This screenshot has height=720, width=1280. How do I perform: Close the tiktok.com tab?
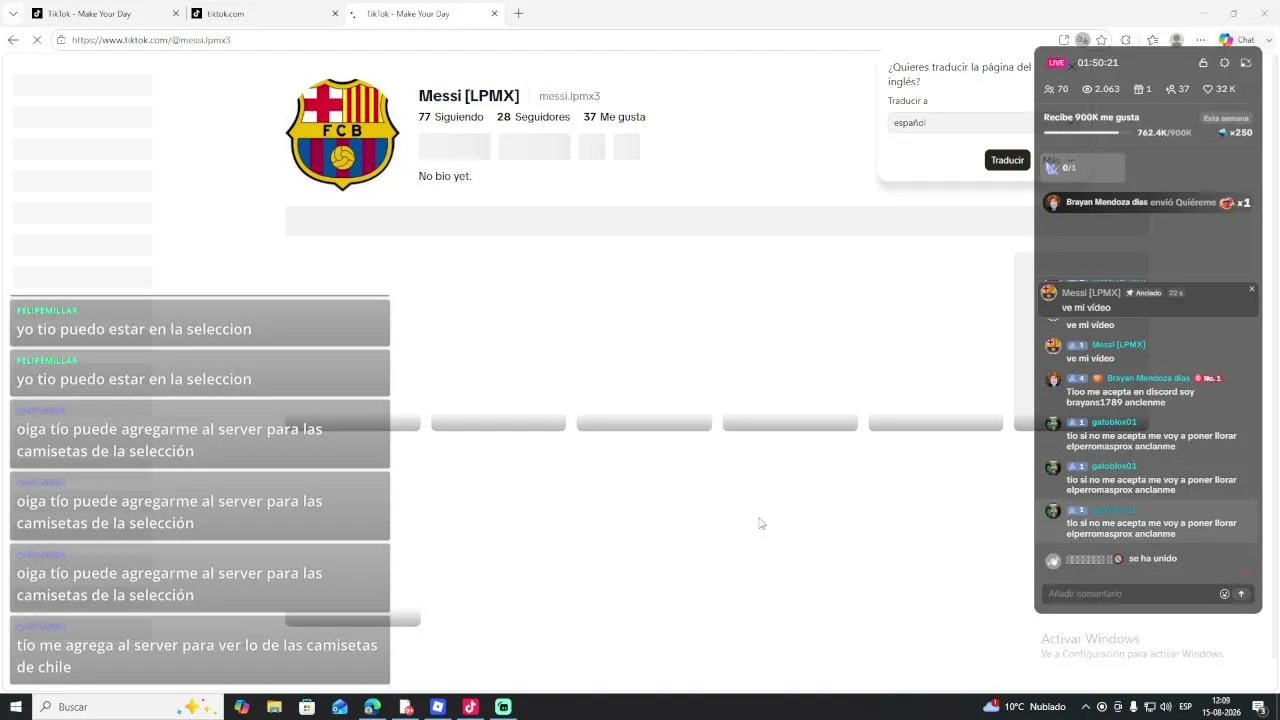tap(335, 14)
